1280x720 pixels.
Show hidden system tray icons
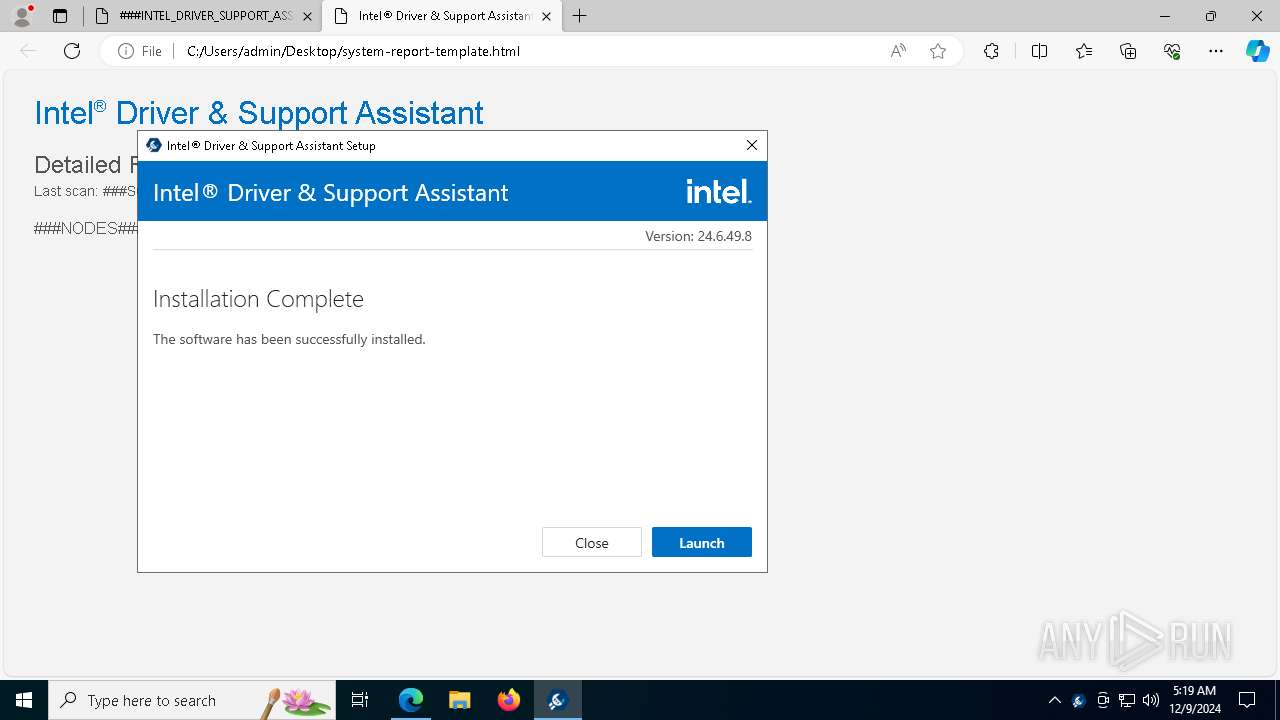(x=1054, y=700)
